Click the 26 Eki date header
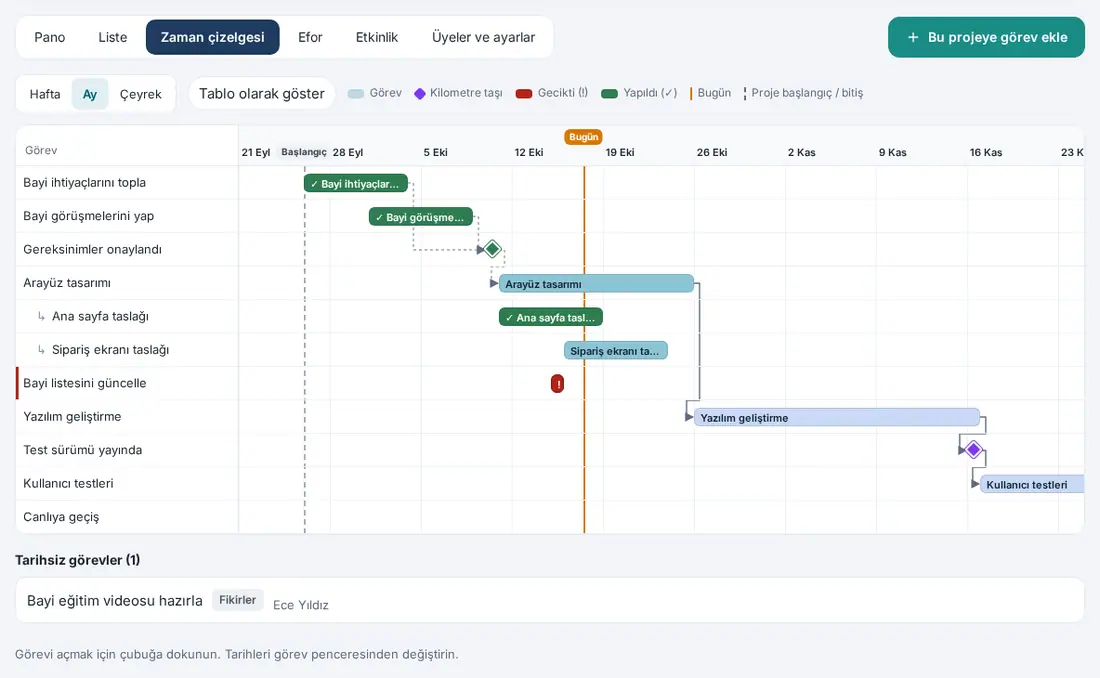Viewport: 1100px width, 678px height. 712,152
